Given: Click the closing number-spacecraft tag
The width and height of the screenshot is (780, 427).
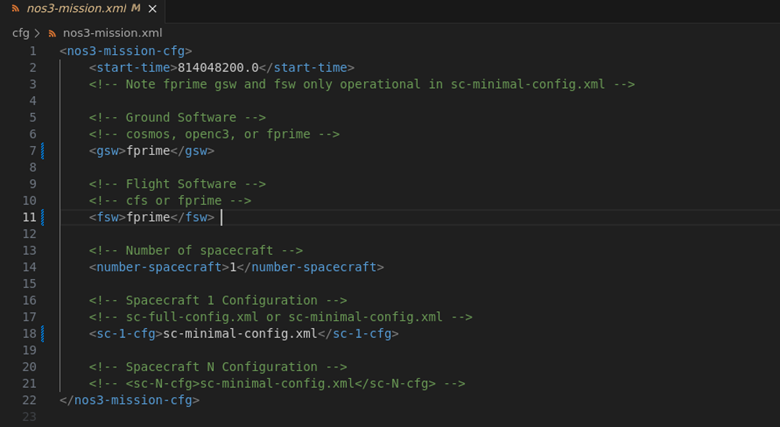Looking at the screenshot, I should 310,267.
